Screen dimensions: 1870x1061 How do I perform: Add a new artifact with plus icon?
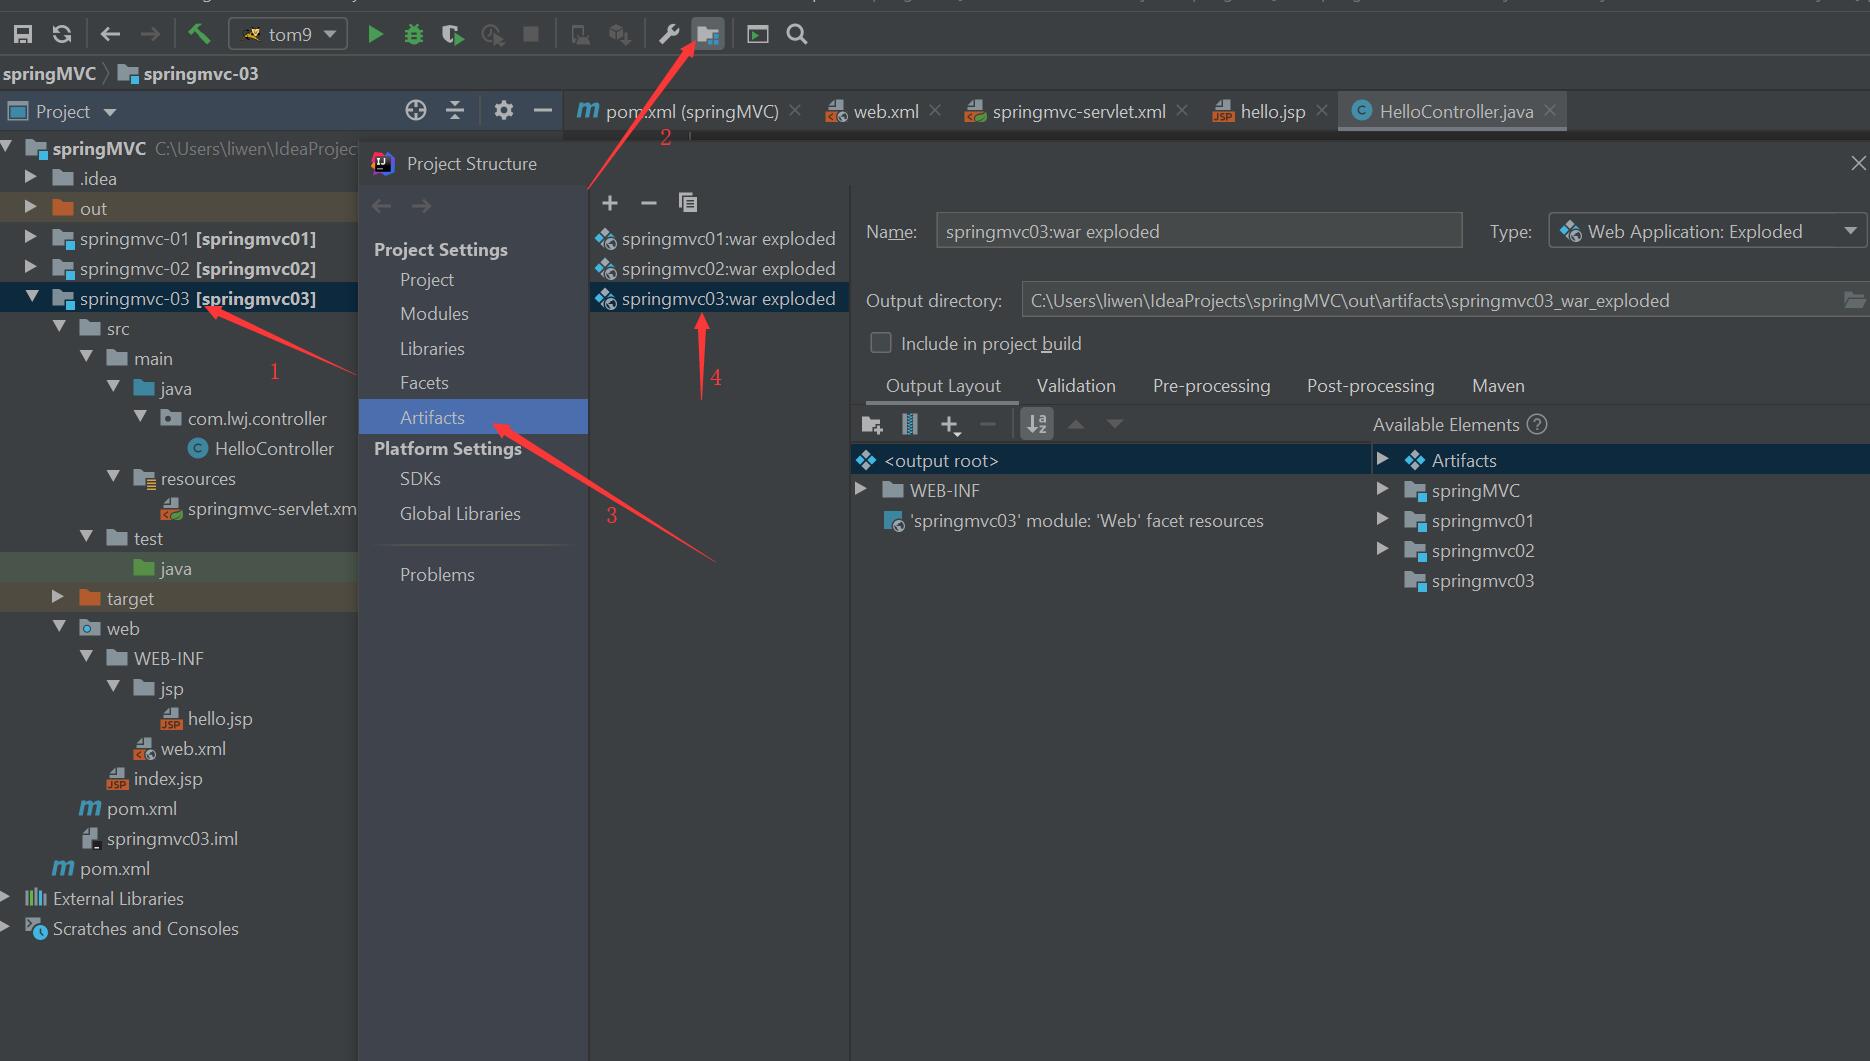coord(610,203)
